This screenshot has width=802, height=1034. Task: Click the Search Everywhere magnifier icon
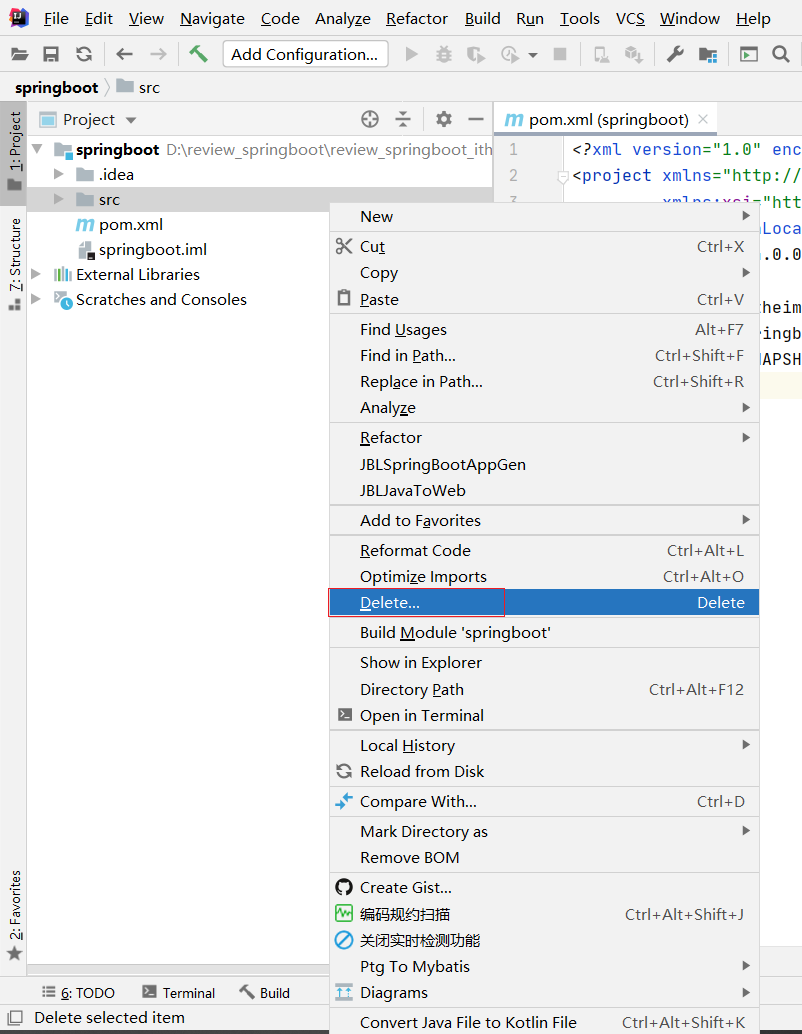781,54
